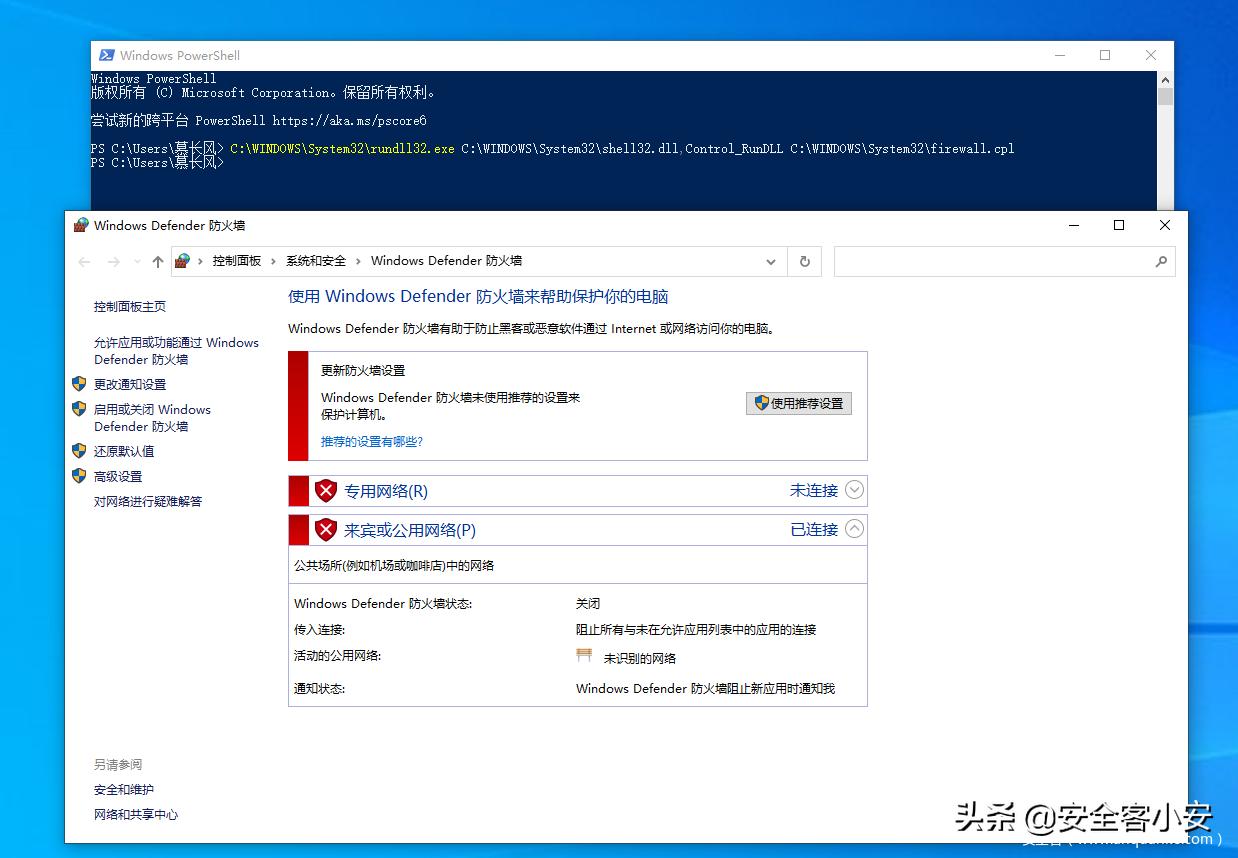The height and width of the screenshot is (858, 1238).
Task: Click the refresh icon beside the address bar
Action: [x=804, y=261]
